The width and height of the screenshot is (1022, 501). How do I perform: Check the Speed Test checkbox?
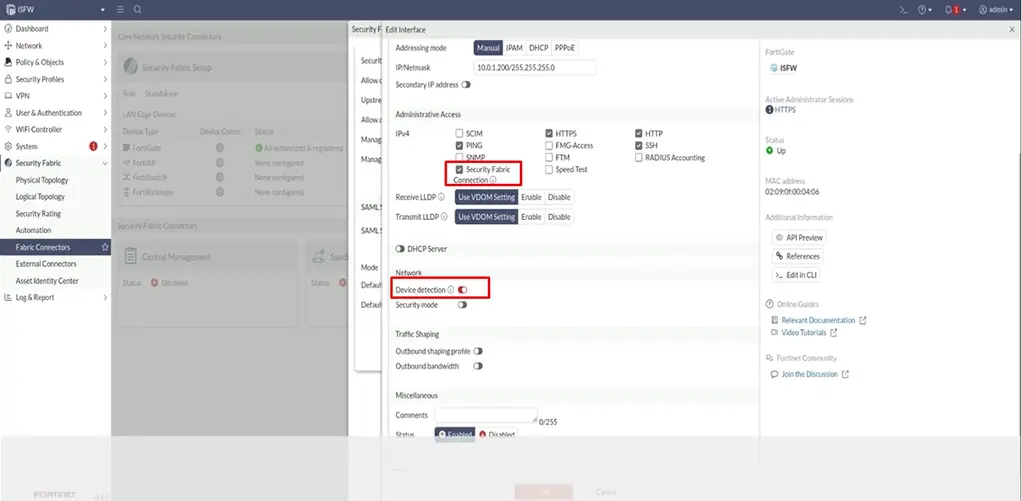click(549, 169)
